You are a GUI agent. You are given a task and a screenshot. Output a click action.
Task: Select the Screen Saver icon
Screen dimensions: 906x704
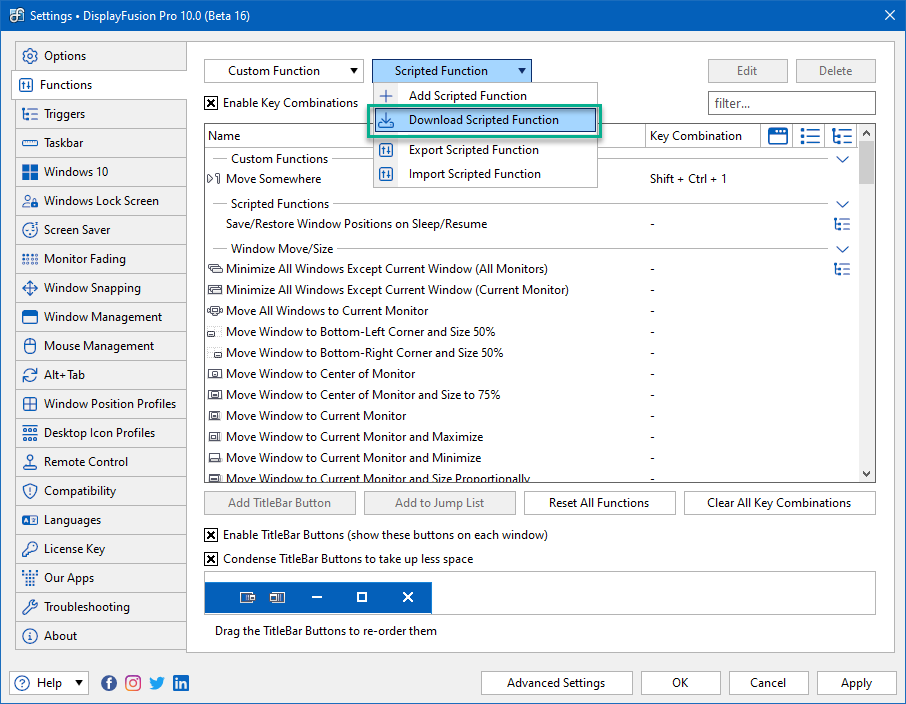[x=29, y=229]
